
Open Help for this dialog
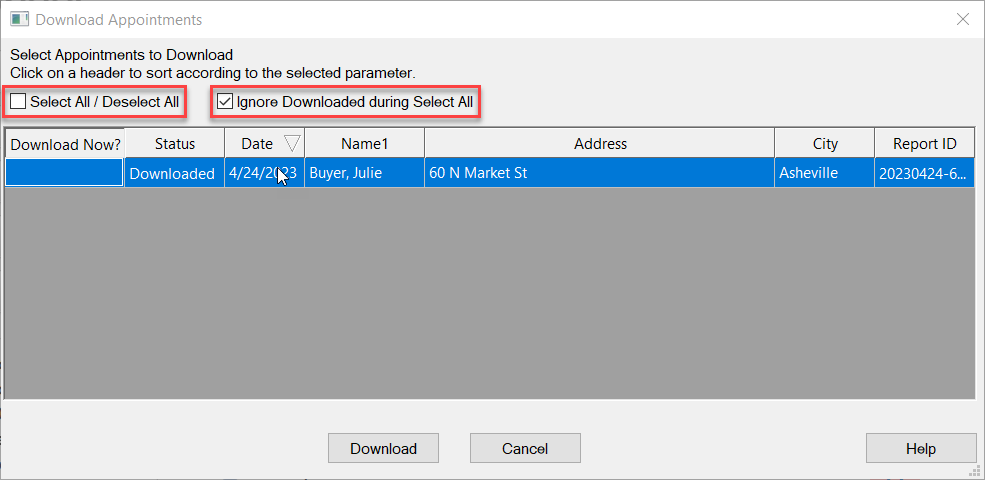coord(921,449)
